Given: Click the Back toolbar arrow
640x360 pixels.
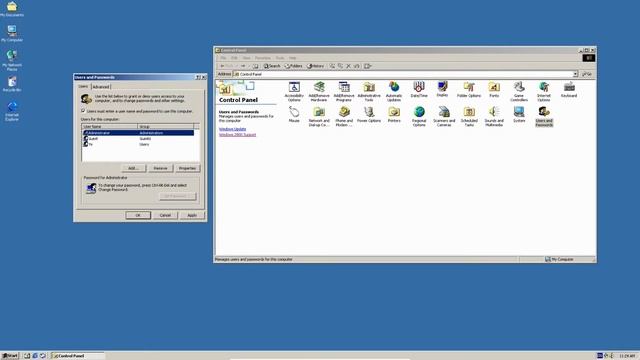Looking at the screenshot, I should tap(226, 66).
